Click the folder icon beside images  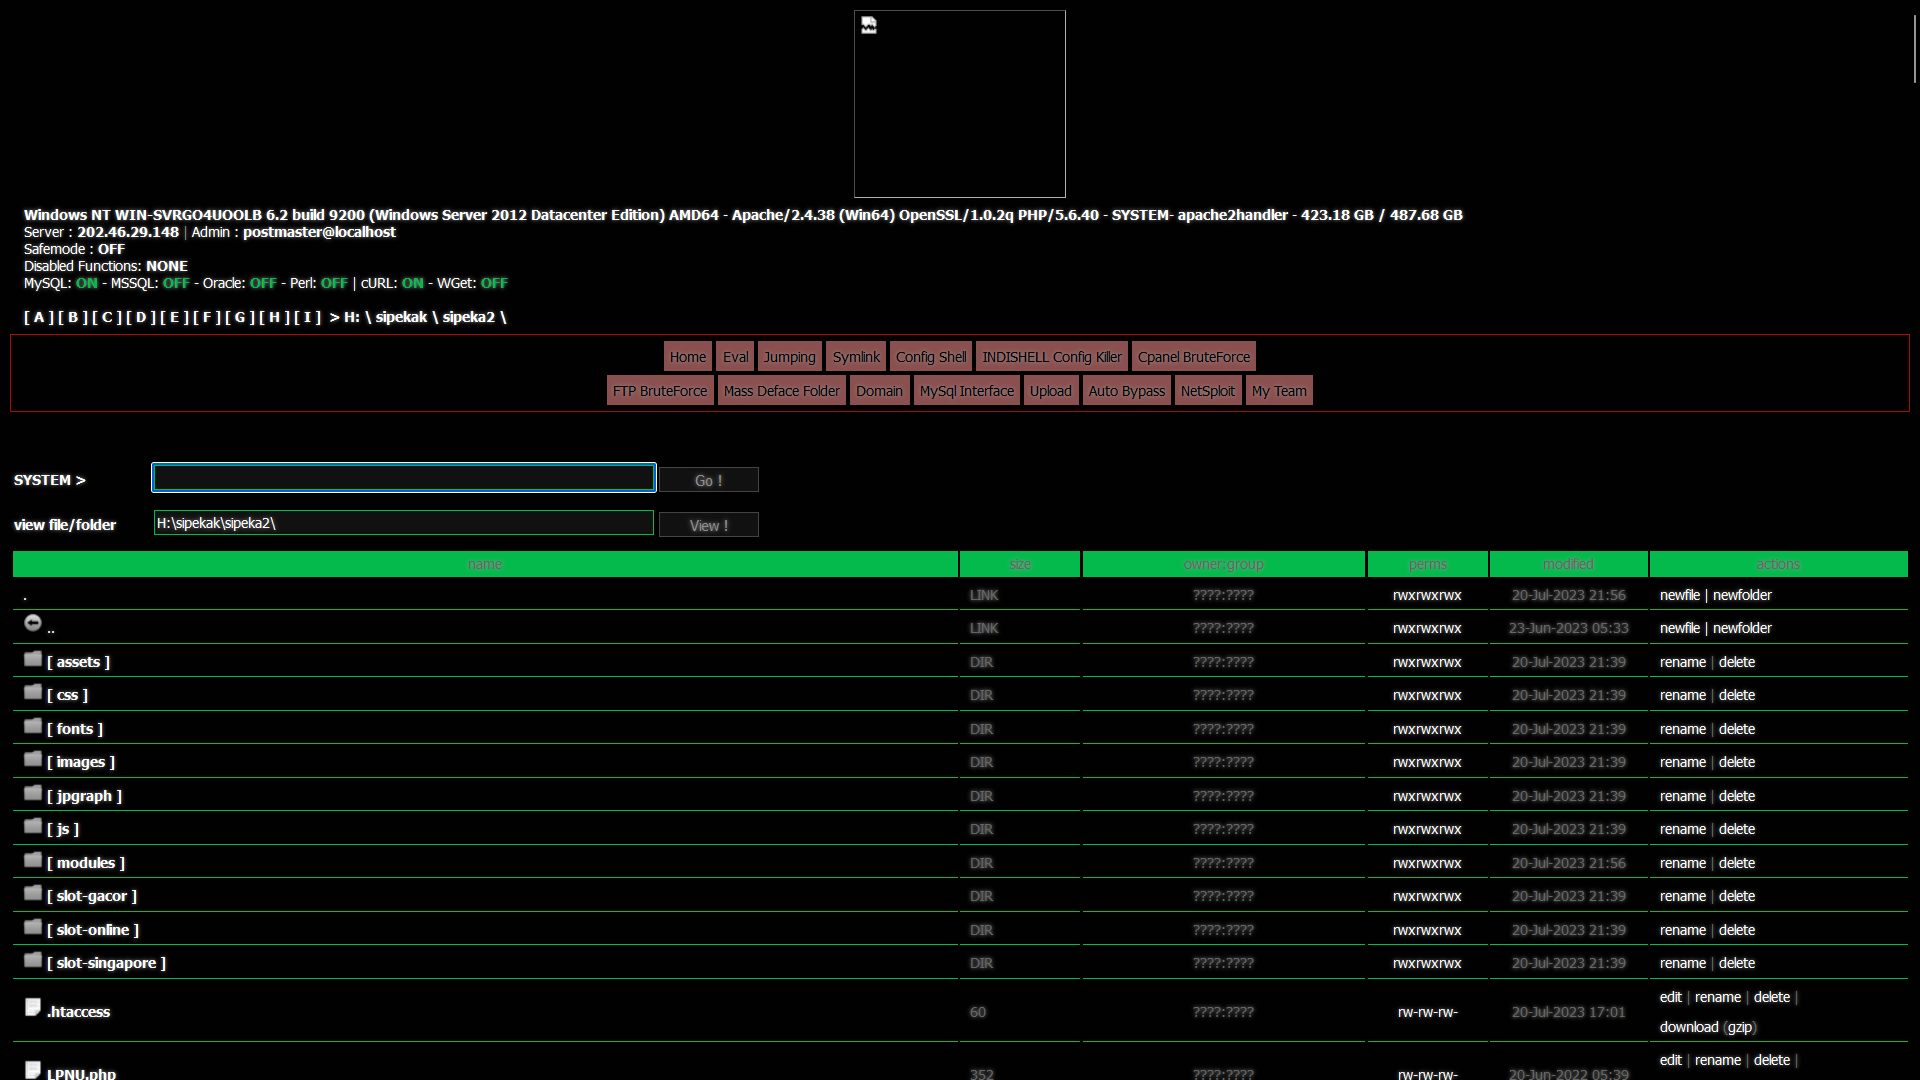coord(33,759)
